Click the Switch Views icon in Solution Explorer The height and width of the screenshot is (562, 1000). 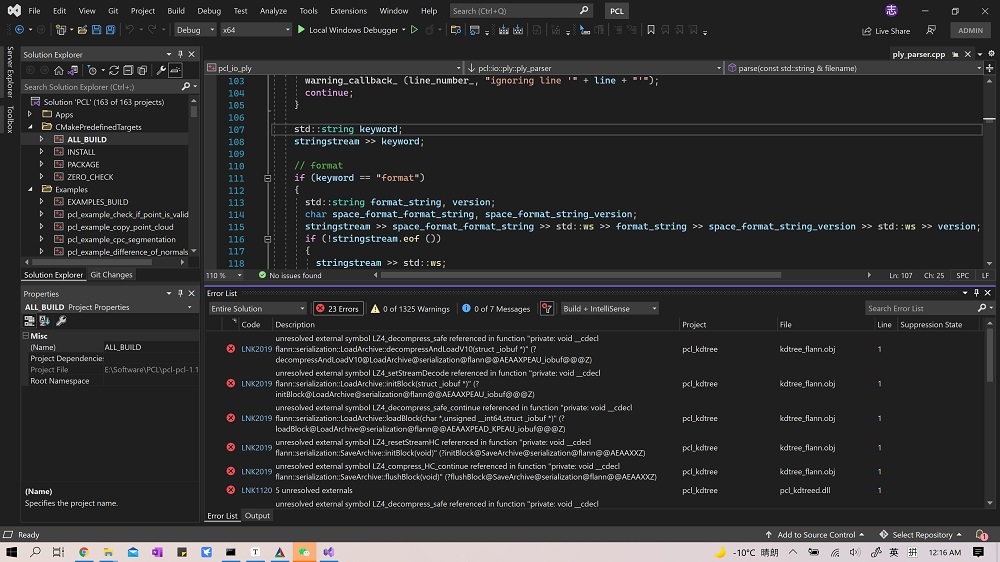73,70
